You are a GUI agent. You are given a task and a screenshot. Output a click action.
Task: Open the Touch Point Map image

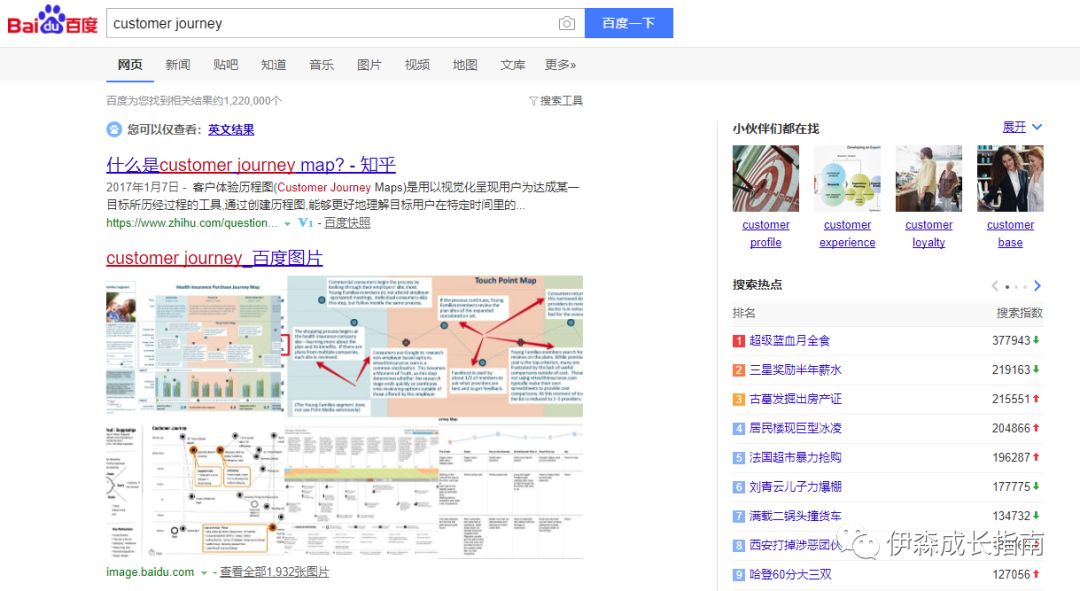pyautogui.click(x=435, y=346)
